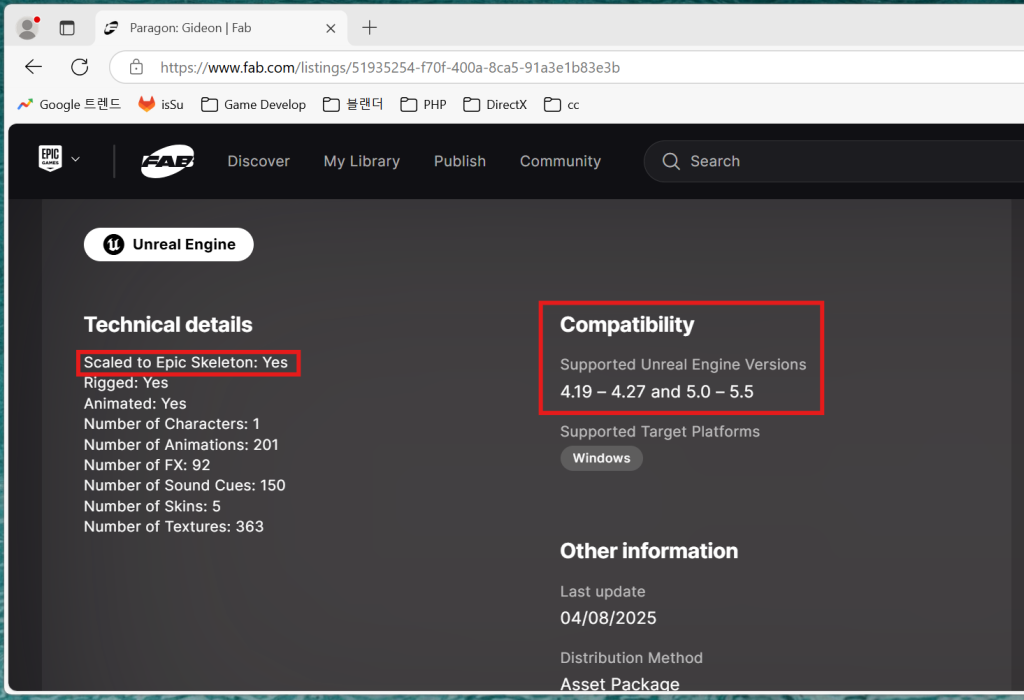Click the 'Supported Unreal Engine Versions' label
Screen dimensions: 1024x700
(683, 364)
